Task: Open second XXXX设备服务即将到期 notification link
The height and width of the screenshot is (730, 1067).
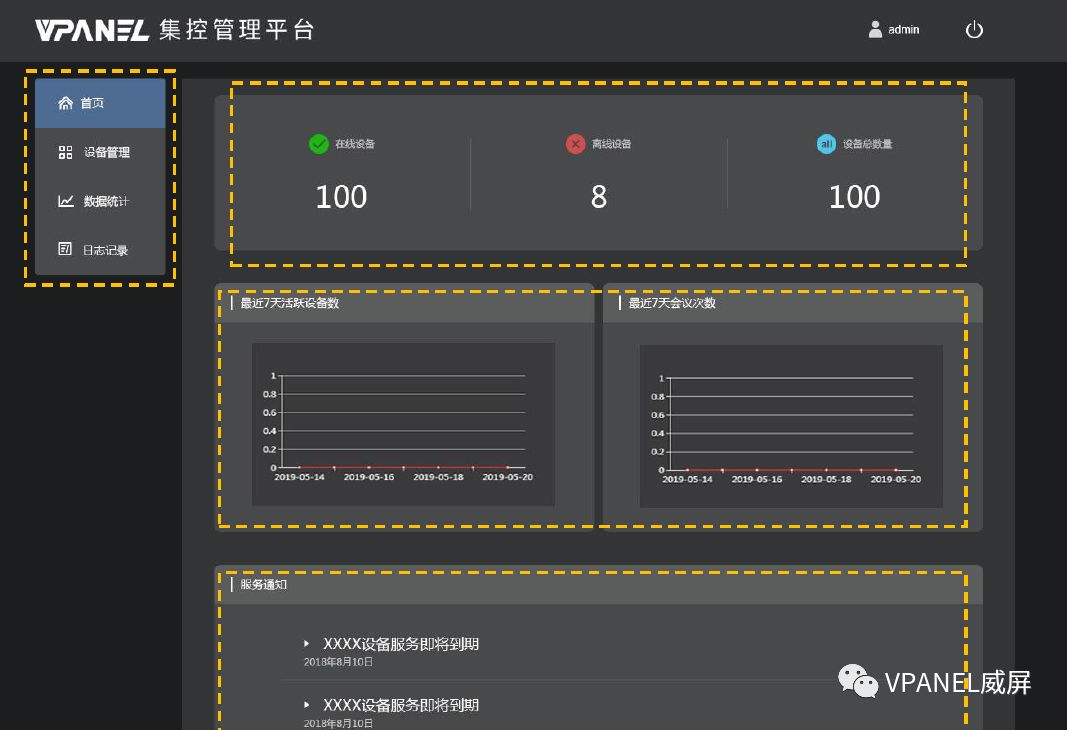Action: click(x=401, y=705)
